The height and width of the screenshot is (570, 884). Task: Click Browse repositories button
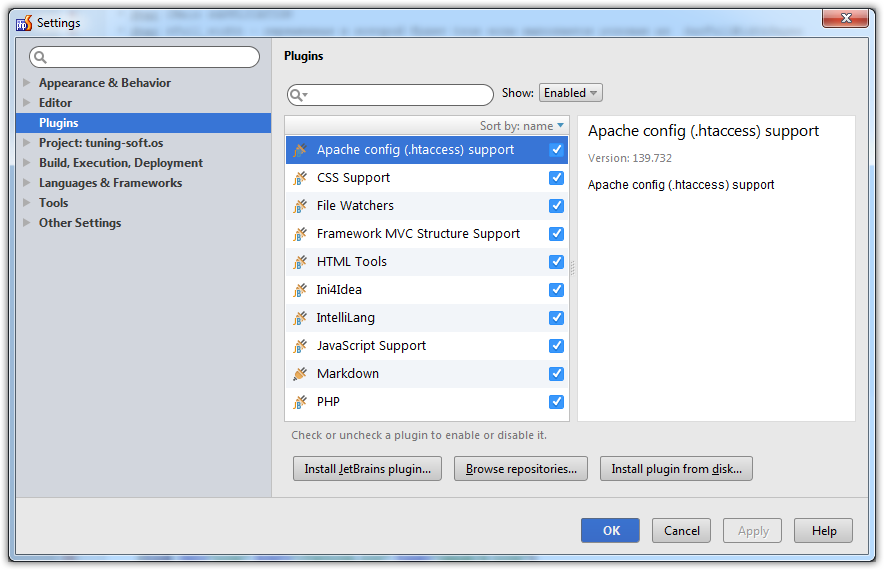pos(521,469)
